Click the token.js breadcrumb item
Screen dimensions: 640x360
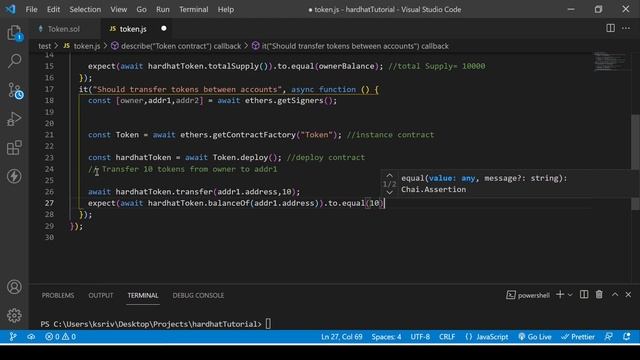click(82, 46)
